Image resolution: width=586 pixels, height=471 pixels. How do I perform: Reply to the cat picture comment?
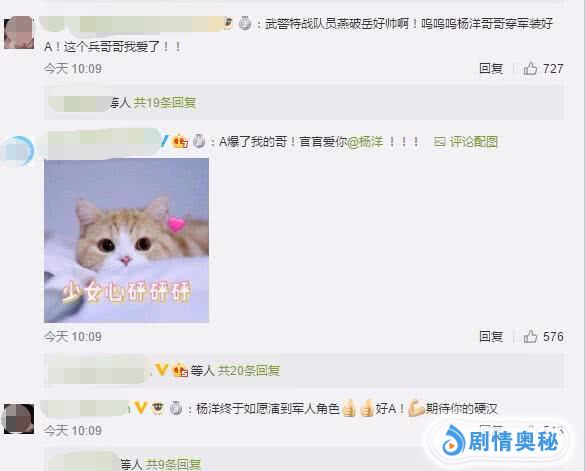pos(491,336)
